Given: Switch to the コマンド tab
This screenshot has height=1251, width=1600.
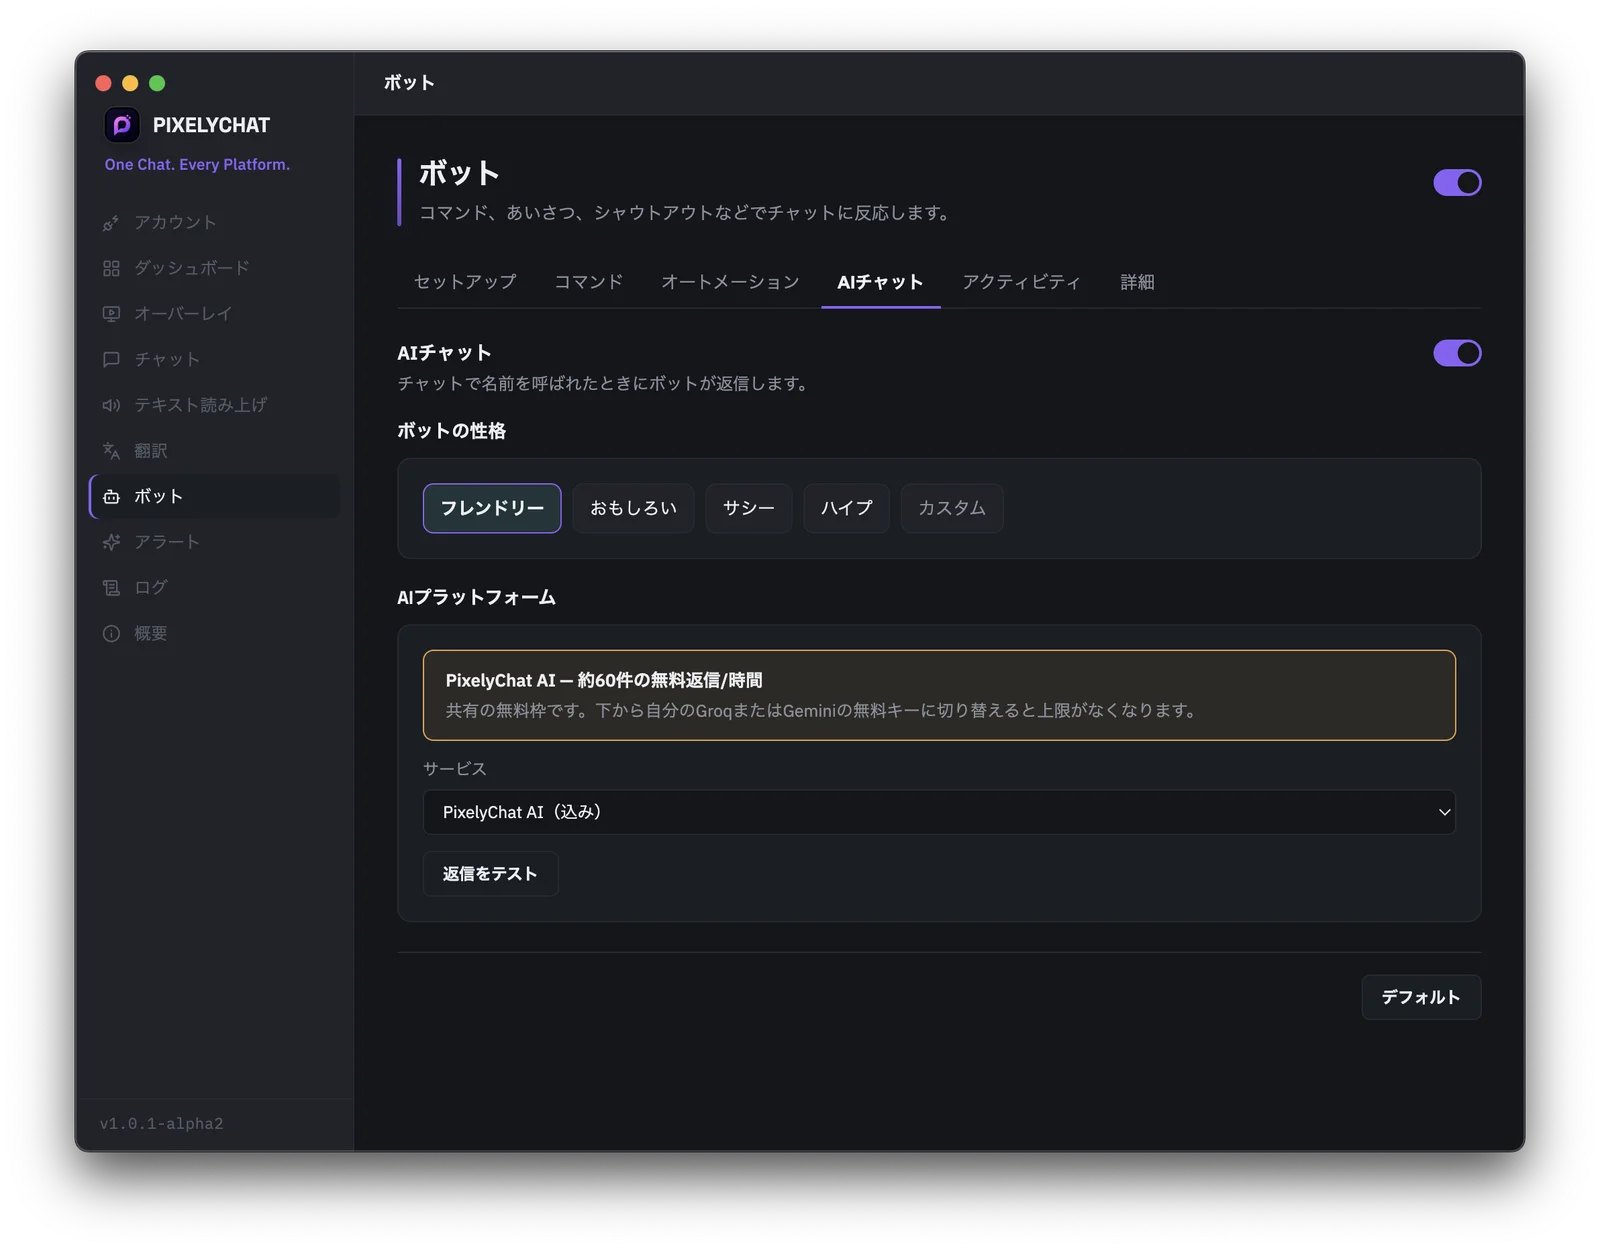Looking at the screenshot, I should [588, 282].
